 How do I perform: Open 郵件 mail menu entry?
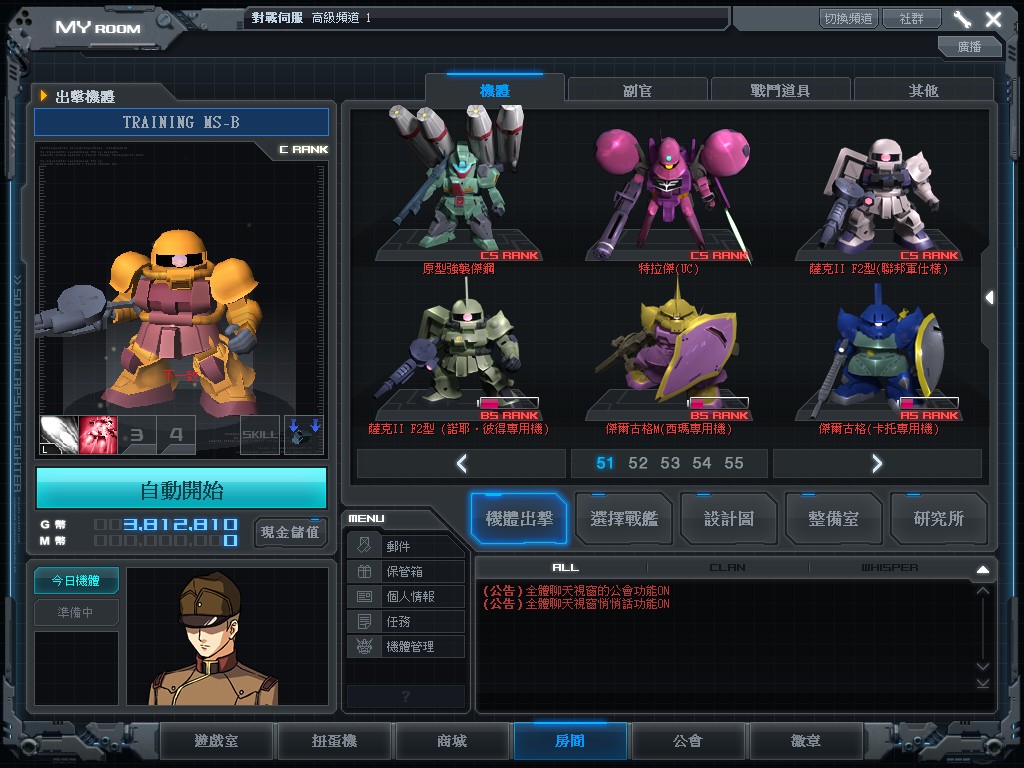(x=406, y=546)
